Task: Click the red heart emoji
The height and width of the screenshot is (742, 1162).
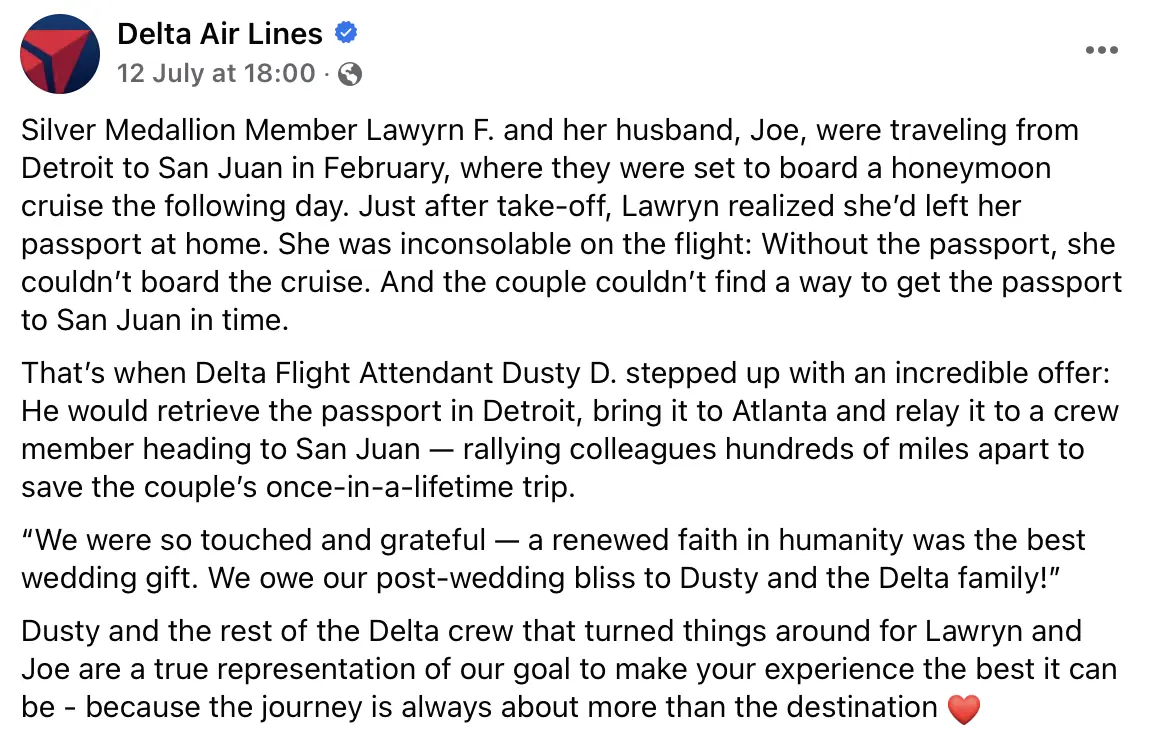Action: (x=962, y=708)
